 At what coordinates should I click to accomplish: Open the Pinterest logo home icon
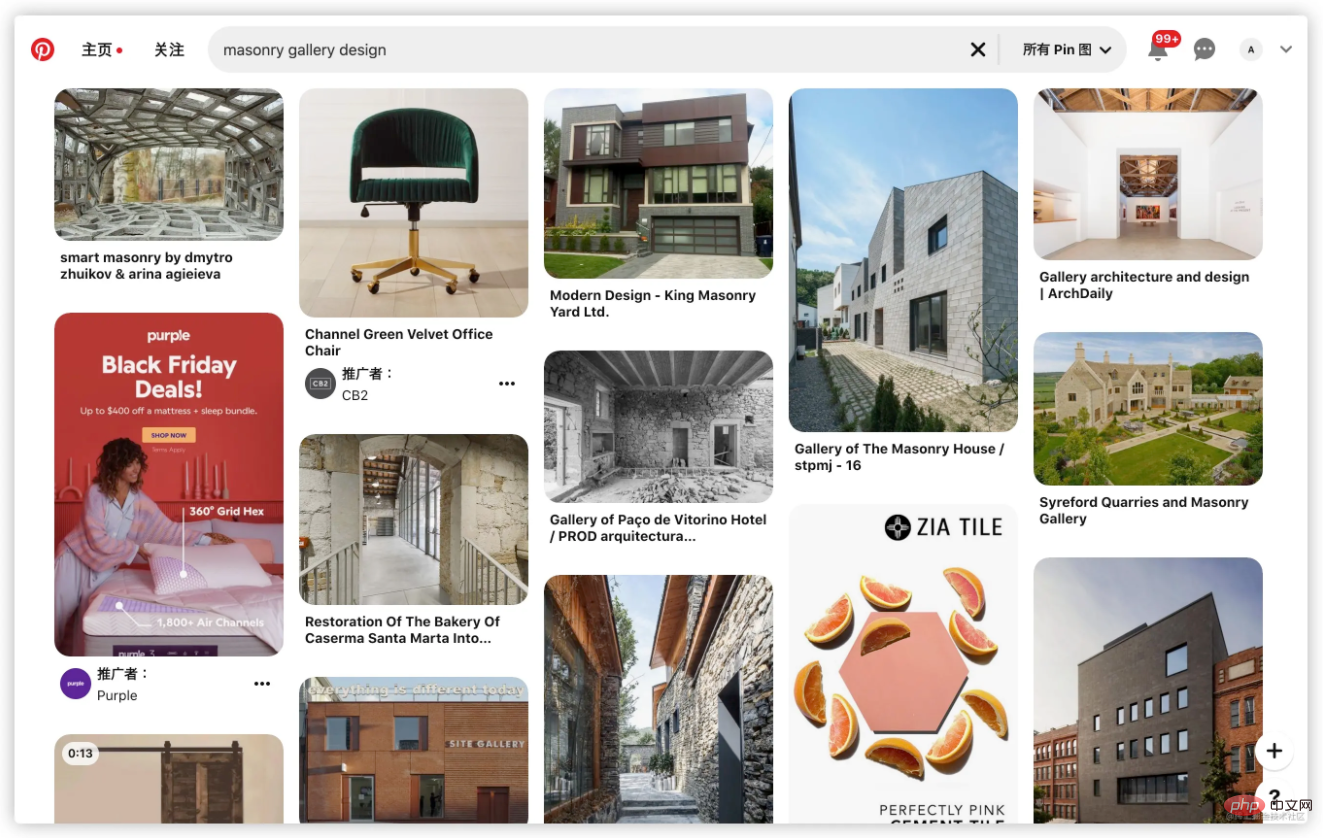43,49
